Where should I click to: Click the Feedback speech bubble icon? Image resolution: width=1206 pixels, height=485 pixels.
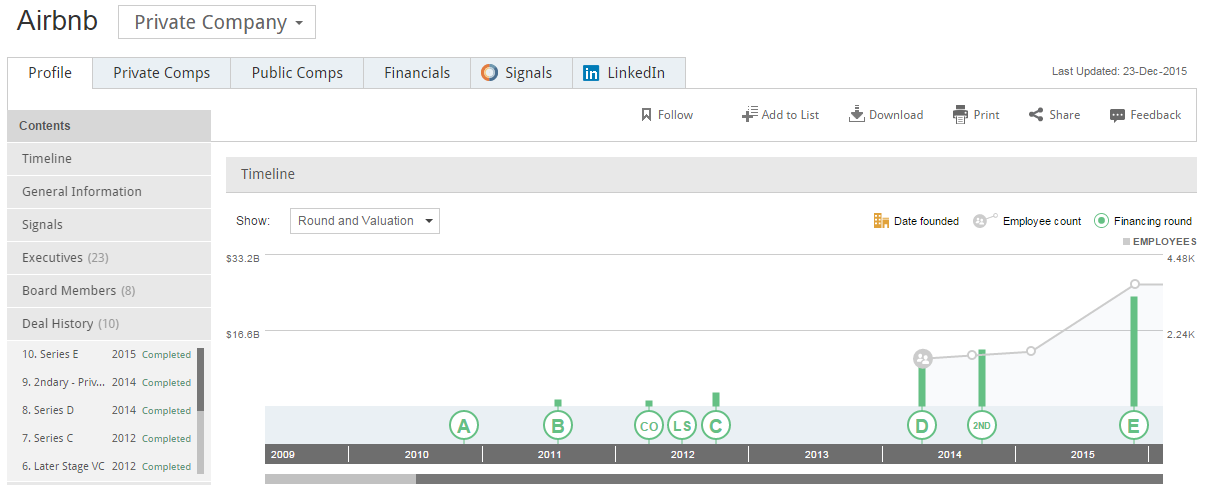(1118, 115)
